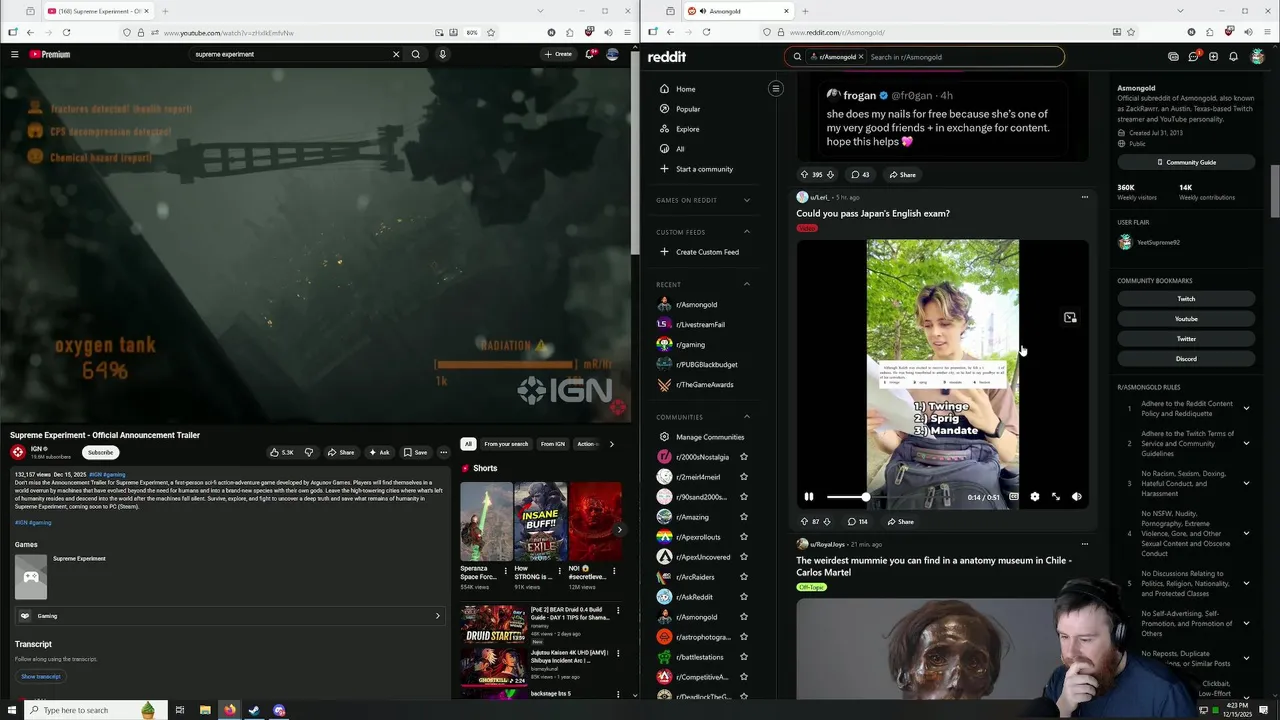This screenshot has height=720, width=1280.
Task: Share the IGN video
Action: click(341, 452)
